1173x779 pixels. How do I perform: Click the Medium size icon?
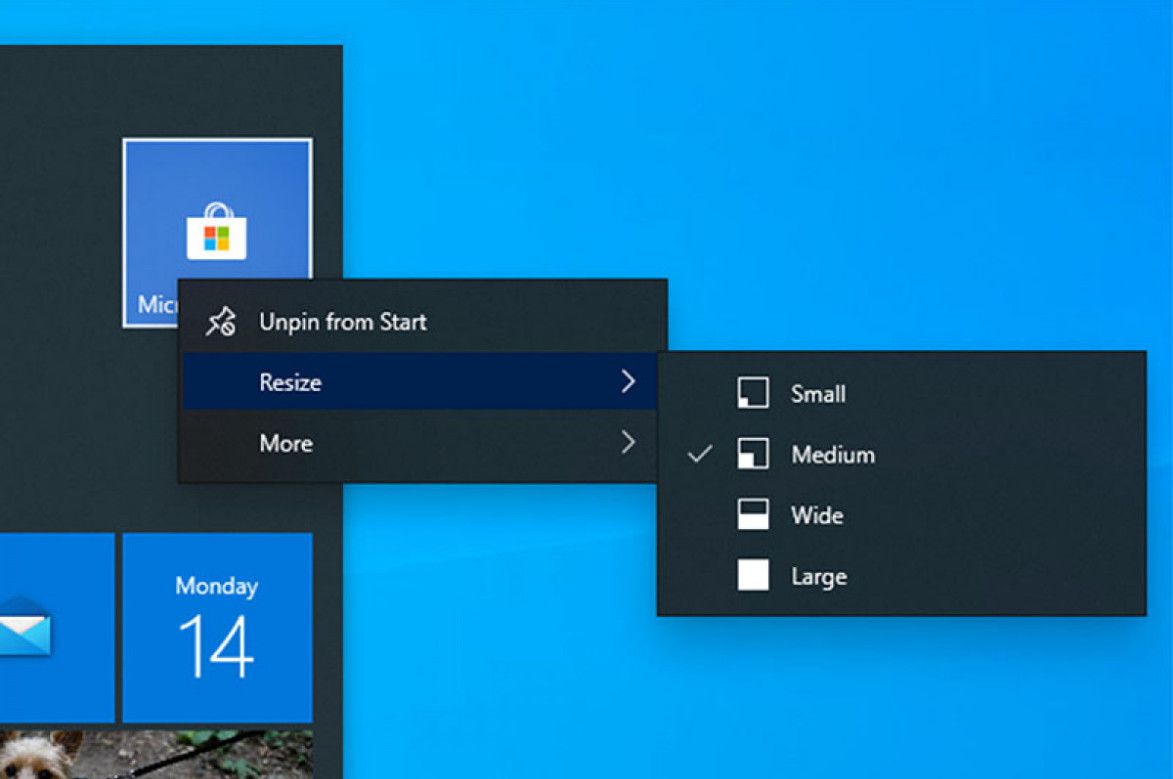point(753,453)
